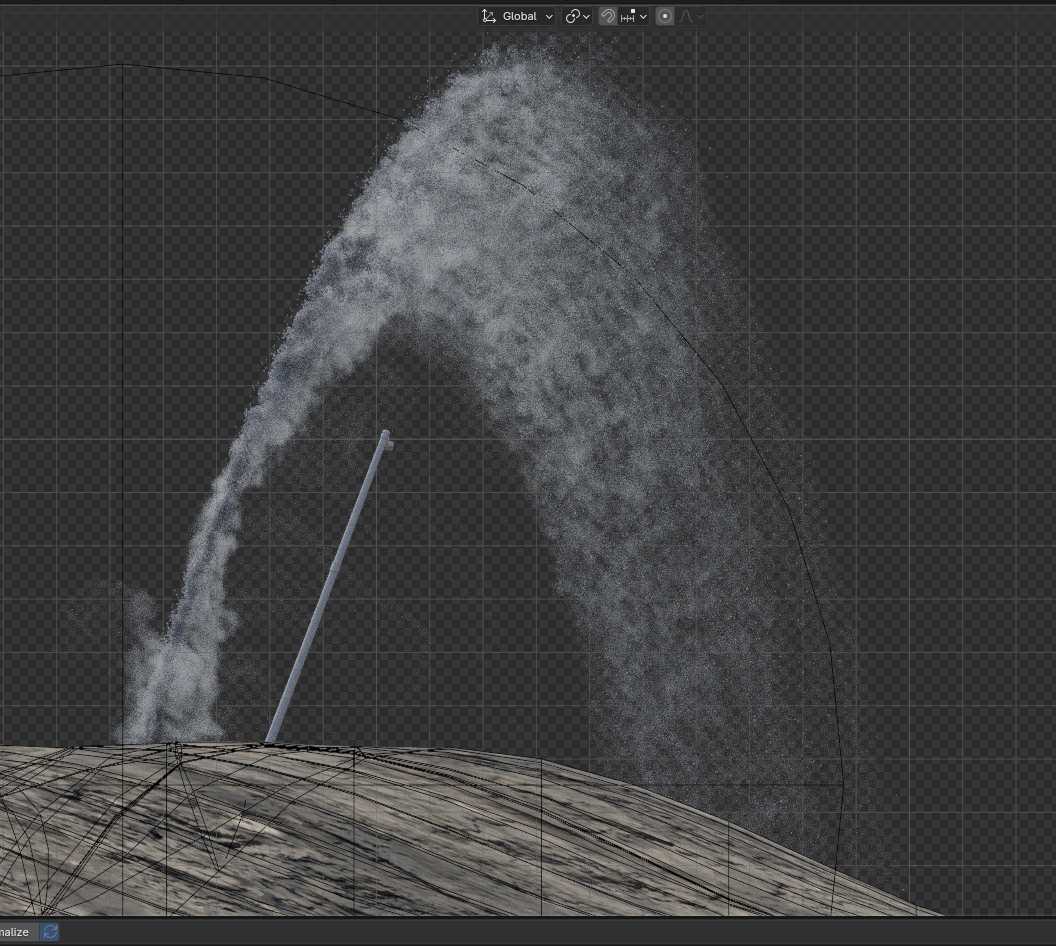
Task: Click the base of the pole
Action: [271, 738]
